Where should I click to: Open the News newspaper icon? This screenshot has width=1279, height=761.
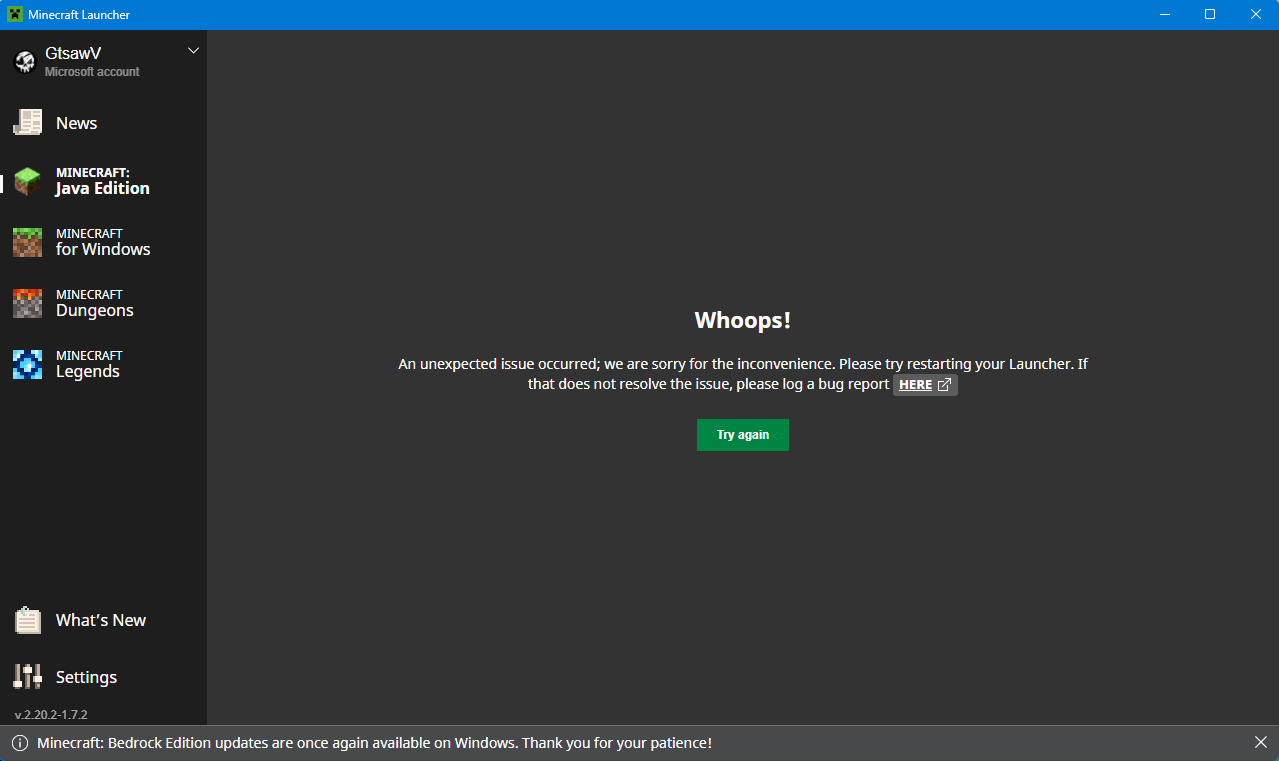point(27,123)
